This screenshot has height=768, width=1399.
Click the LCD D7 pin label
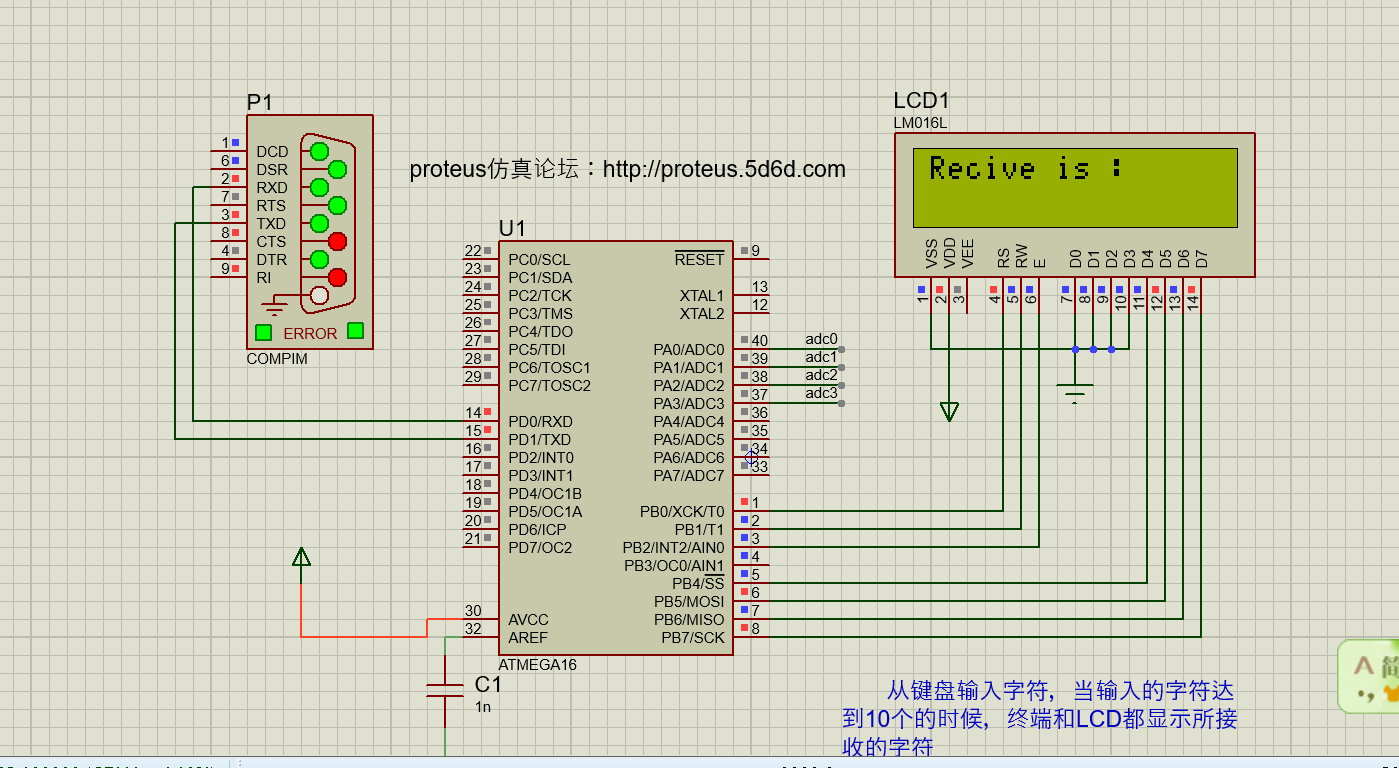[1201, 258]
